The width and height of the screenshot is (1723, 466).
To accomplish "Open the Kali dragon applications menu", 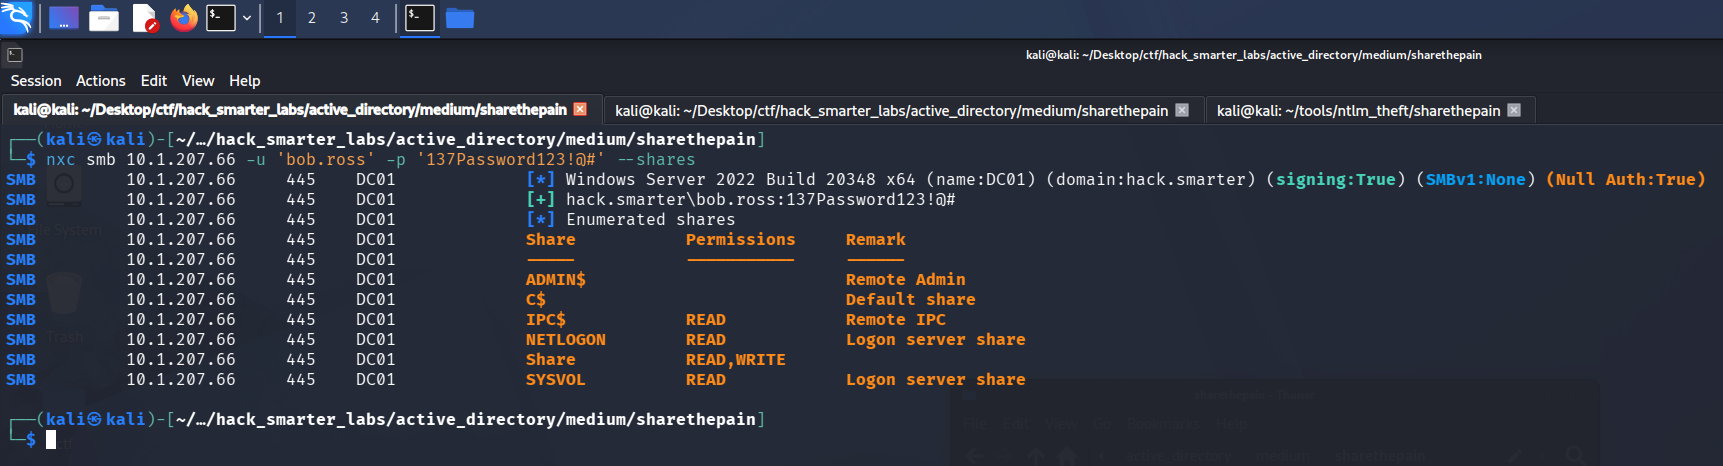I will point(16,17).
